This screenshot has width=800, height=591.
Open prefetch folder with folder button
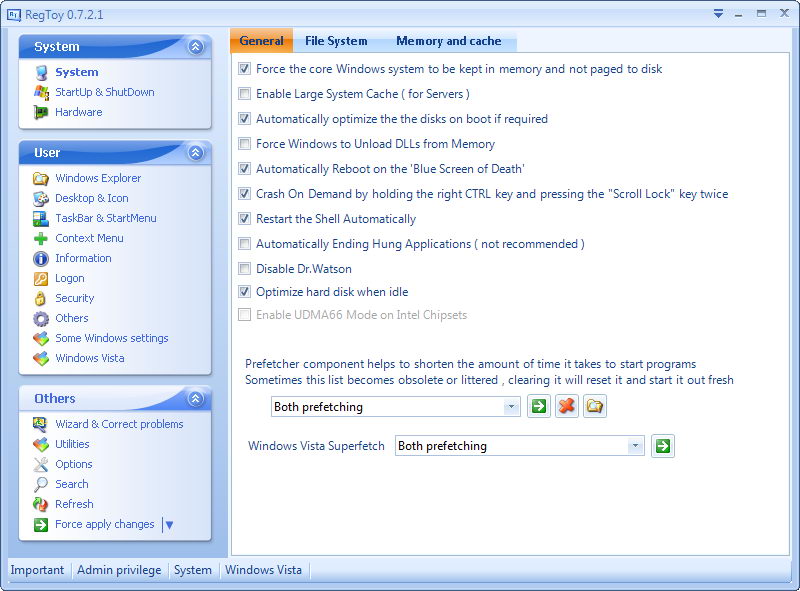point(595,406)
